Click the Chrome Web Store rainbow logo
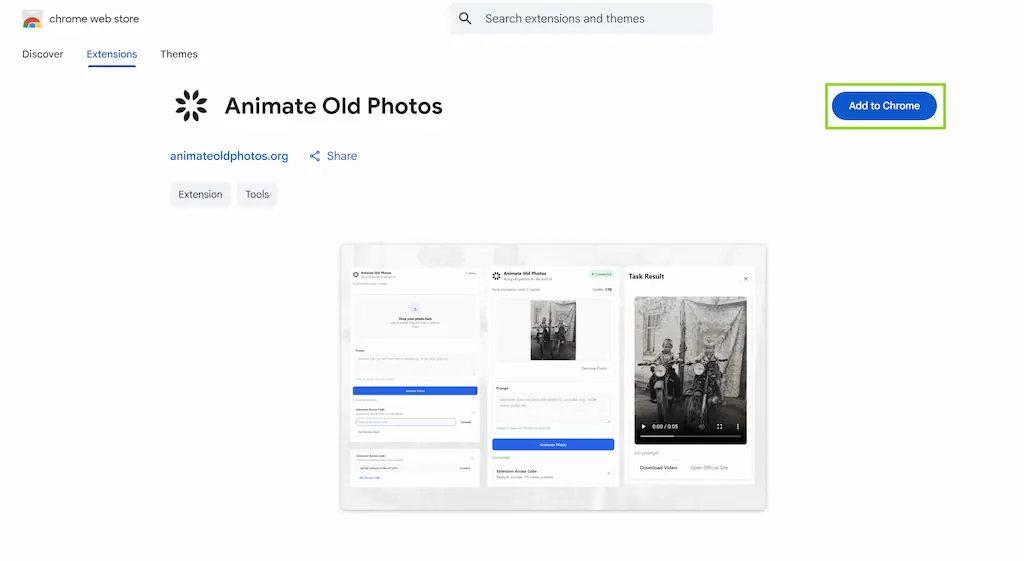Viewport: 1024px width, 561px height. pos(32,19)
